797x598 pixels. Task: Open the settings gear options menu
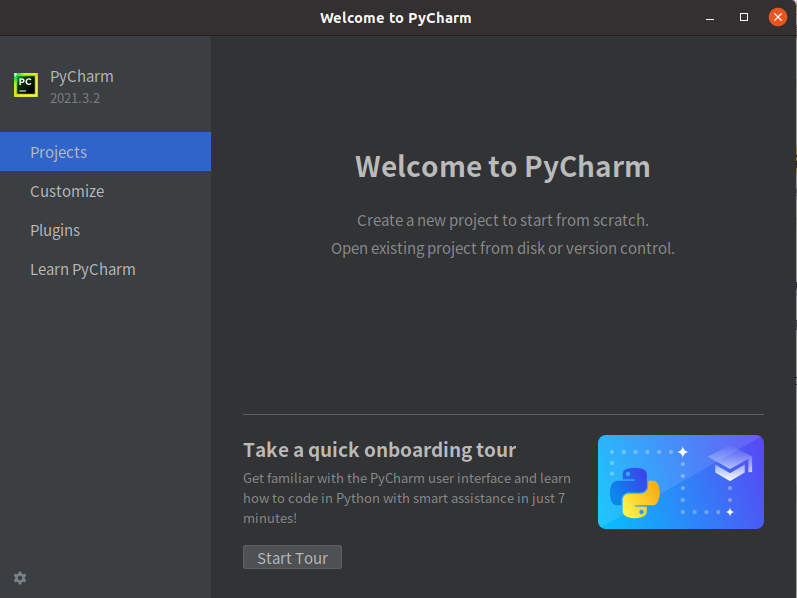tap(20, 578)
